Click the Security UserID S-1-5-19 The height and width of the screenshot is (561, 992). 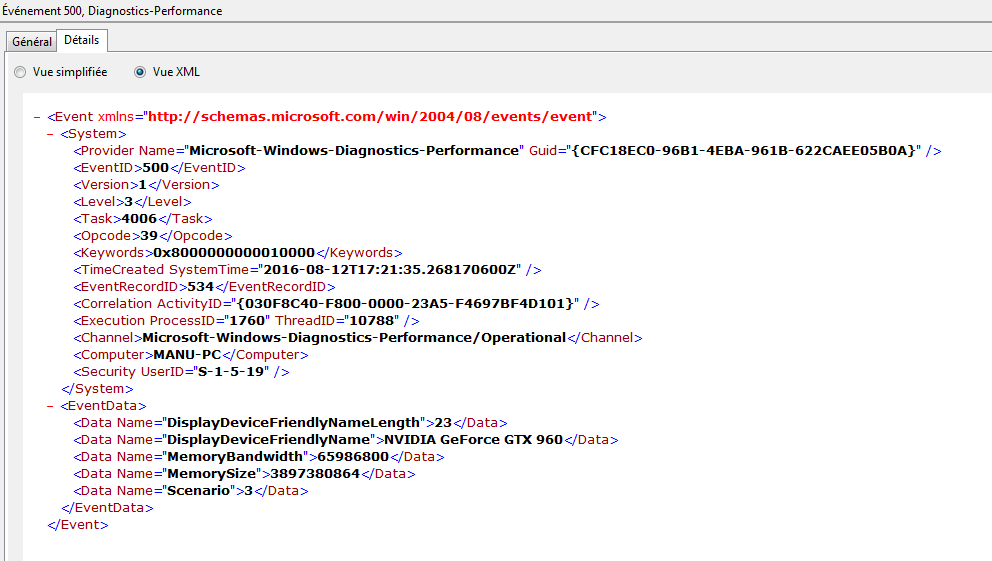[231, 372]
